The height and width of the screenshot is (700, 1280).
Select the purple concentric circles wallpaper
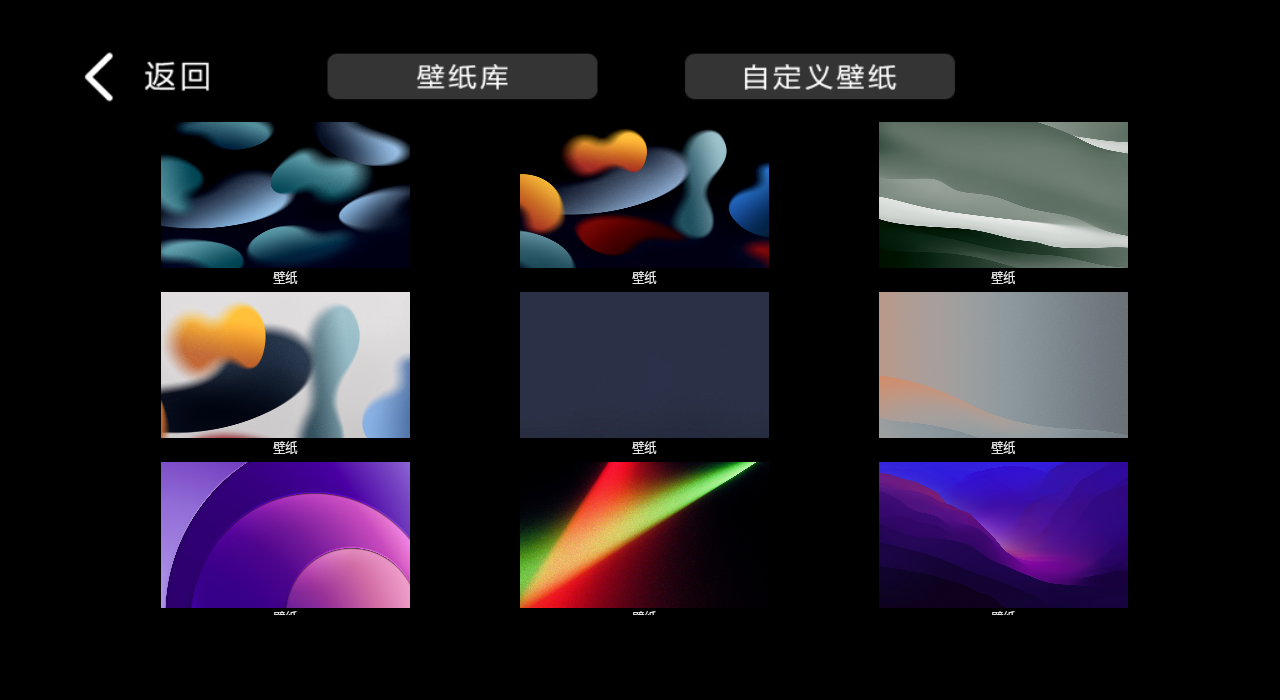click(285, 535)
